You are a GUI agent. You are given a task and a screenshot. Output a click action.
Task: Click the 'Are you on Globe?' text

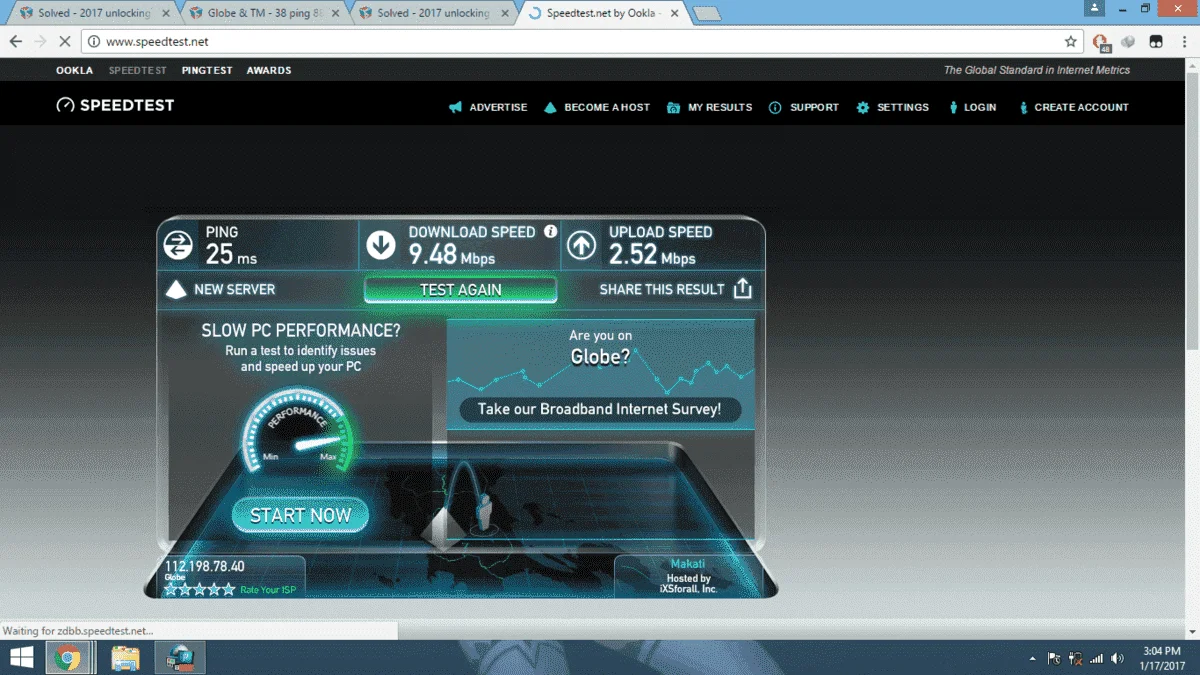[600, 348]
